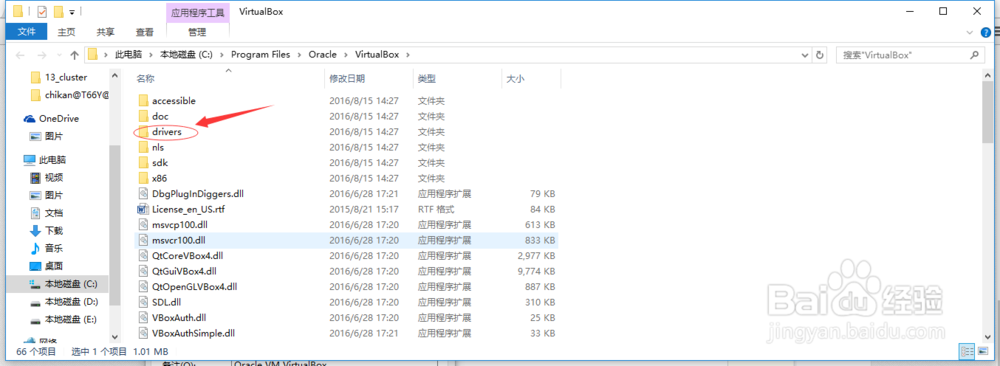Click Program Files in address bar
This screenshot has width=1000, height=366.
click(x=260, y=55)
